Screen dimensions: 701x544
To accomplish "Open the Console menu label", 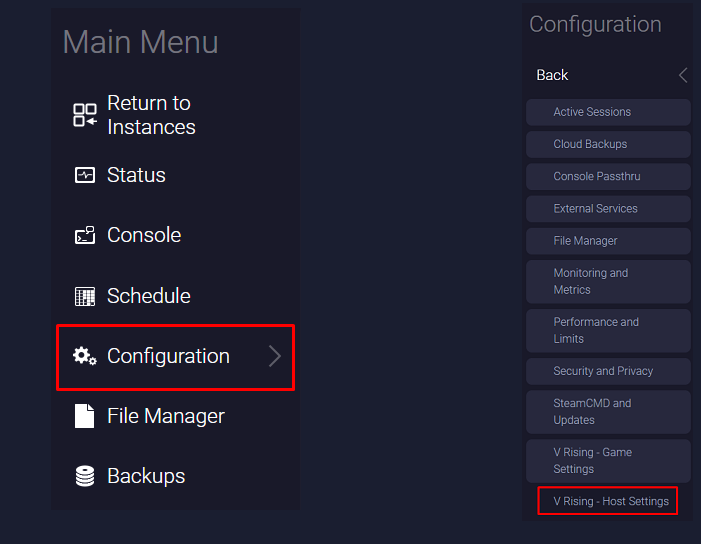I will pyautogui.click(x=144, y=235).
